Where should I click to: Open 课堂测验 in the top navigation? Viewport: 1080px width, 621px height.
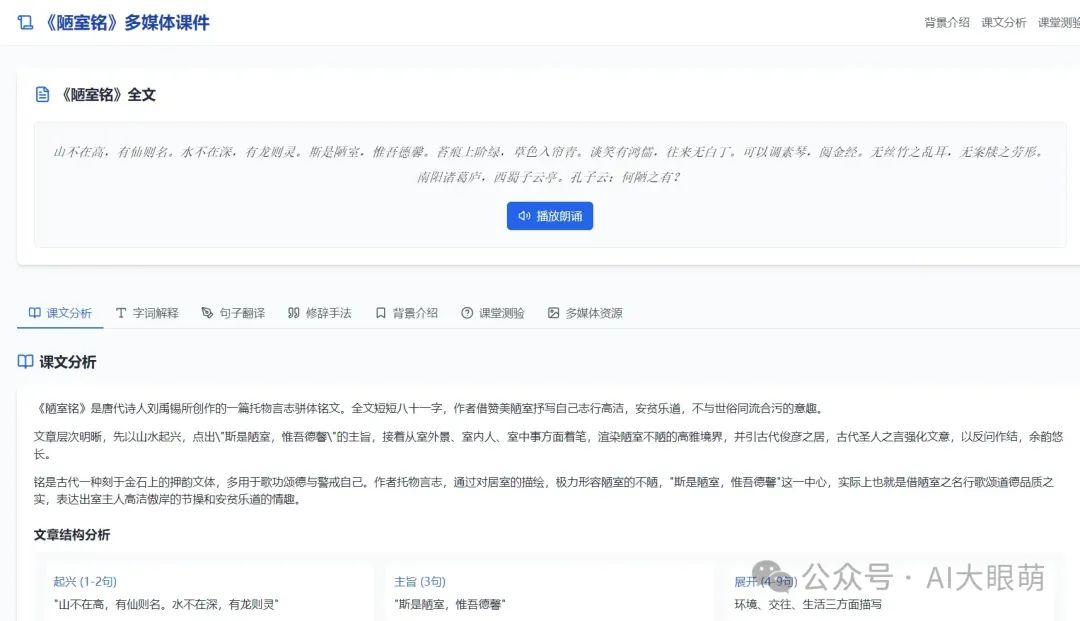pos(1059,23)
